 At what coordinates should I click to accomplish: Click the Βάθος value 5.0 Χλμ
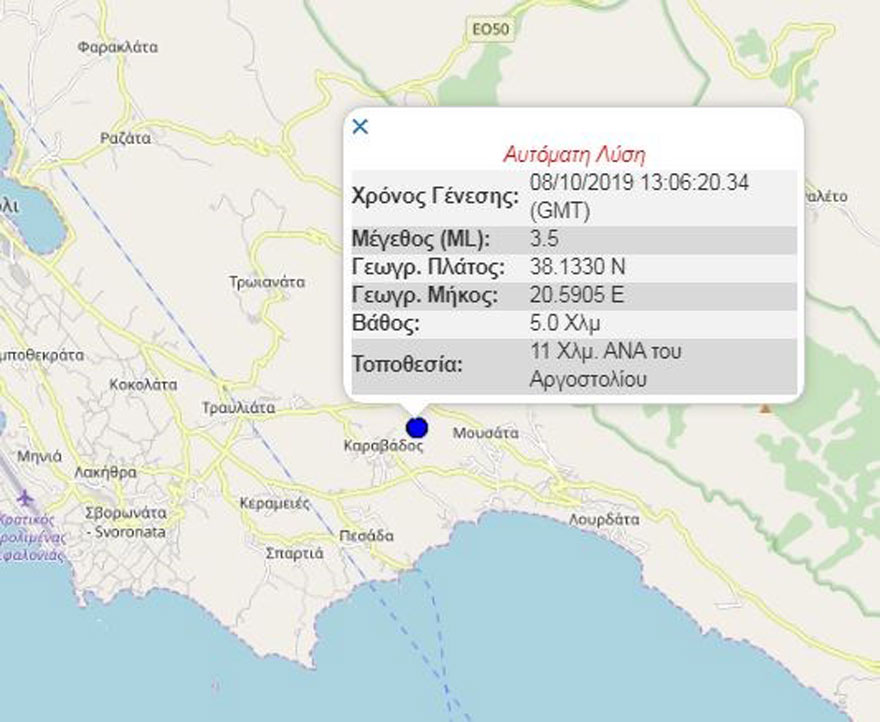pos(565,324)
